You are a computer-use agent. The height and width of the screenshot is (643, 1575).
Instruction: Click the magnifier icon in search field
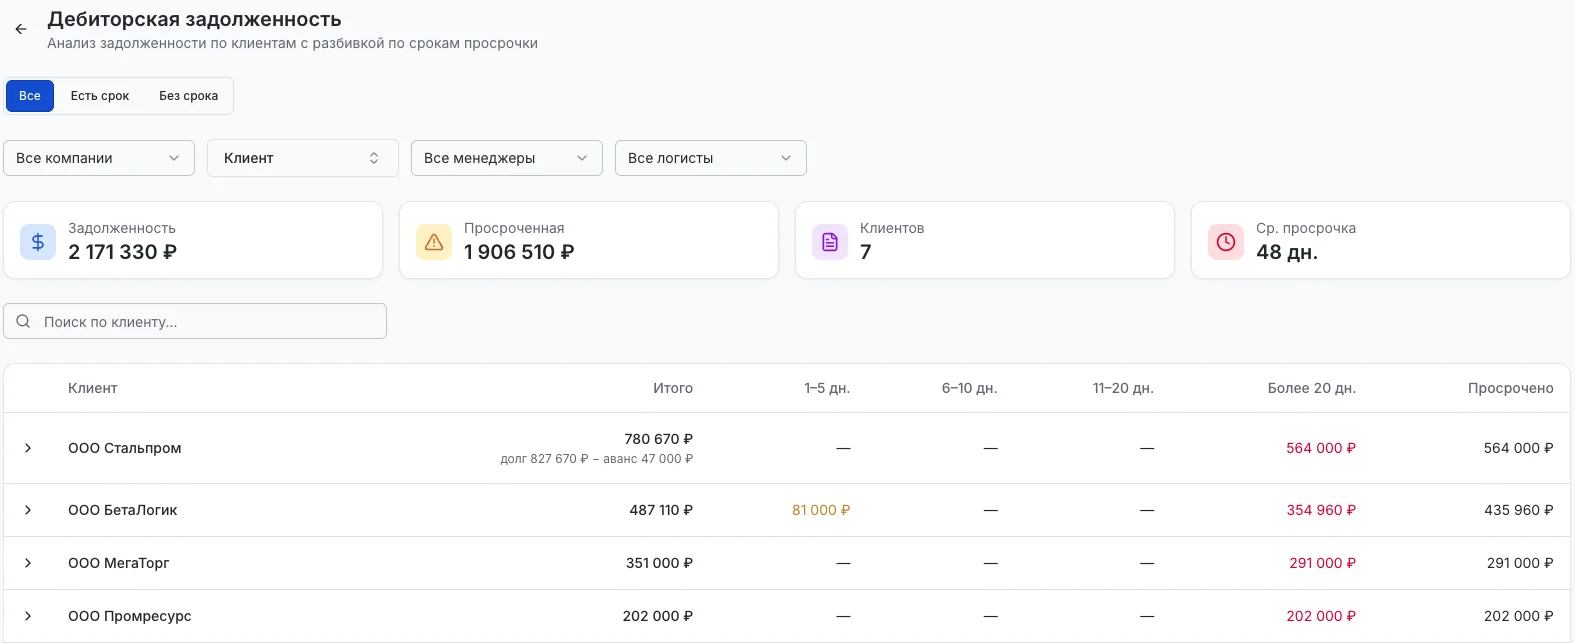click(23, 321)
